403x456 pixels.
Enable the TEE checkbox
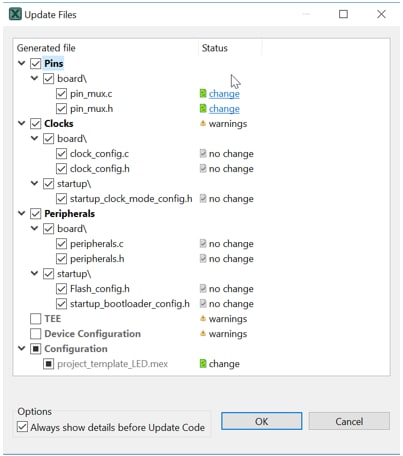point(36,319)
